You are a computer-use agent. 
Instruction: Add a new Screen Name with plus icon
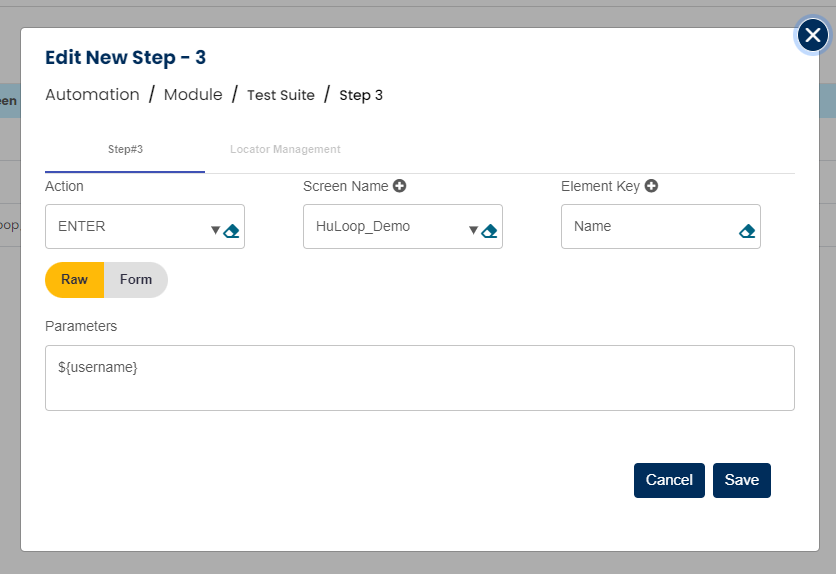pyautogui.click(x=400, y=186)
